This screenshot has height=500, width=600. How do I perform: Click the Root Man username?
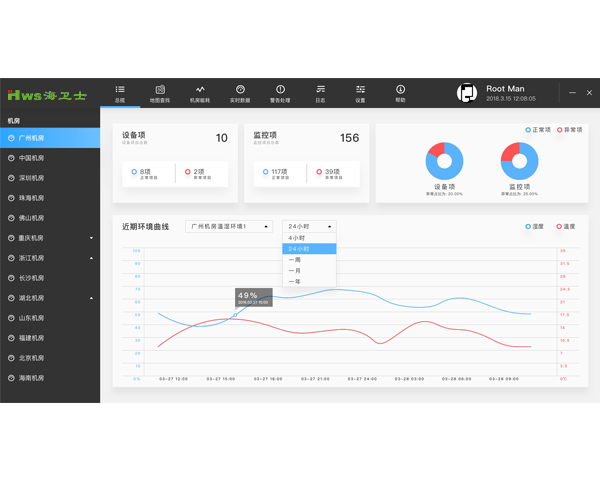coord(505,89)
